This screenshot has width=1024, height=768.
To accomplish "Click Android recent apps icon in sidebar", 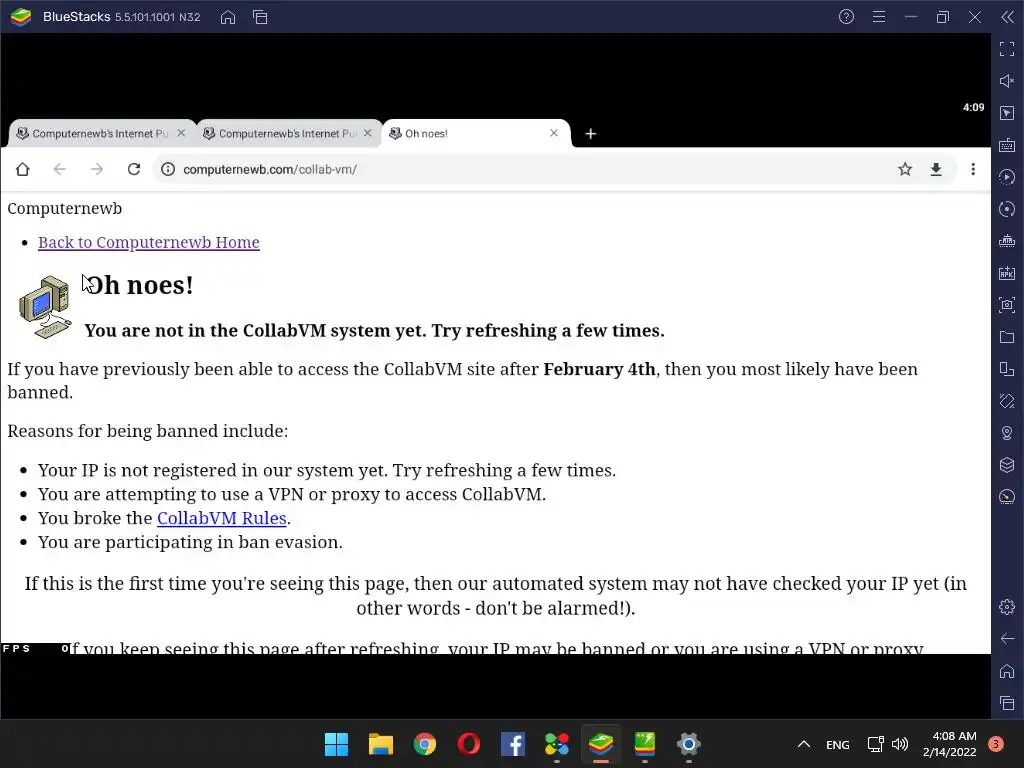I will (1007, 703).
